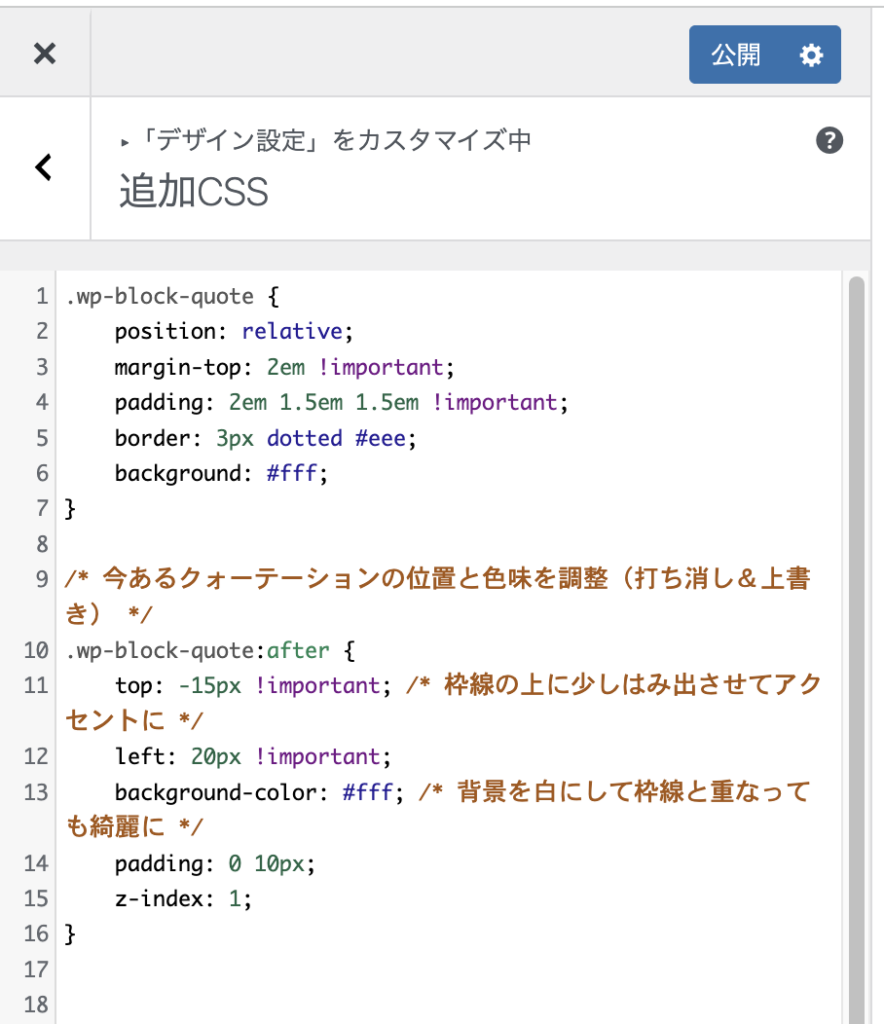Open publish settings gear icon
The image size is (884, 1024).
[x=812, y=55]
